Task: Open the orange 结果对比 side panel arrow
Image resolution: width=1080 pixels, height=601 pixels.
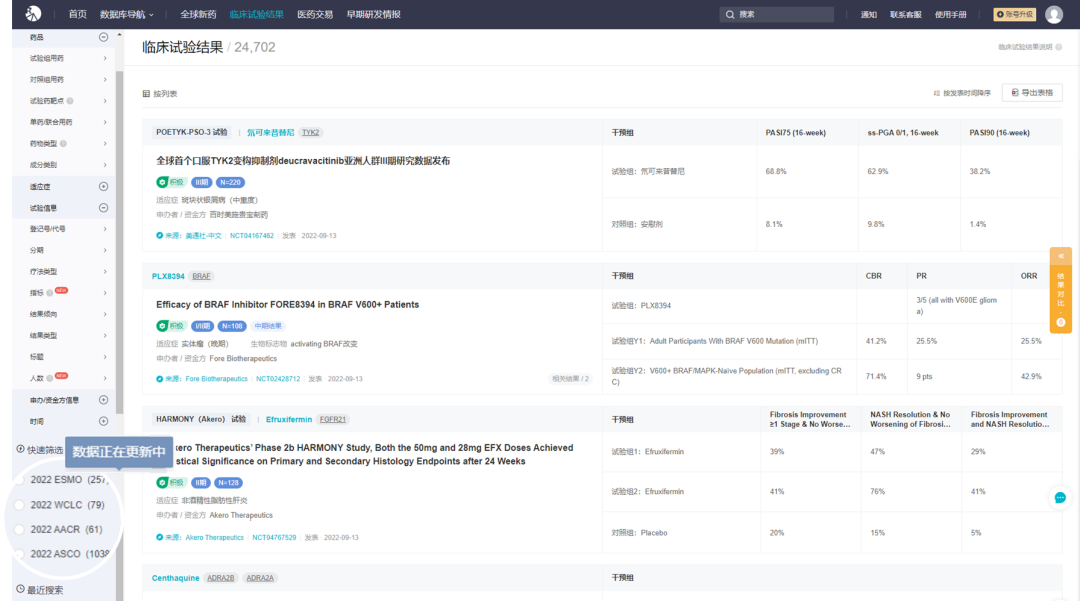Action: coord(1061,256)
